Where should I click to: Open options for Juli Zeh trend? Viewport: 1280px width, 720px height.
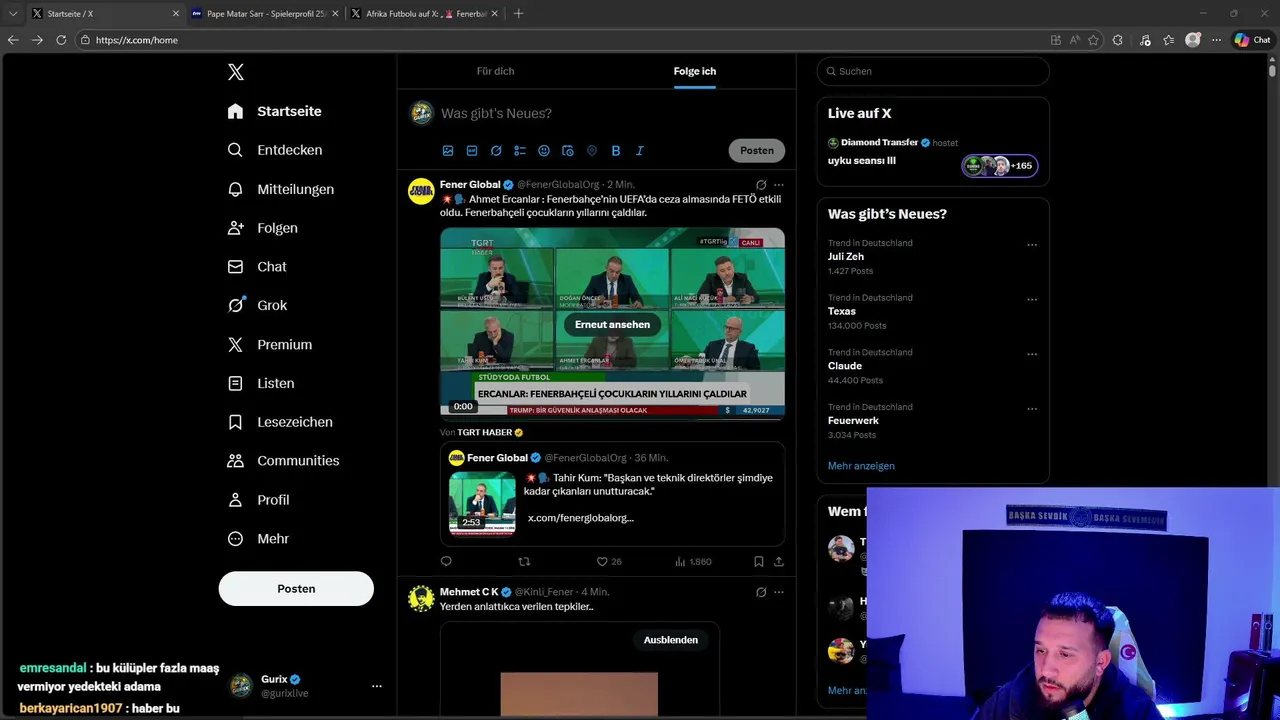1032,245
